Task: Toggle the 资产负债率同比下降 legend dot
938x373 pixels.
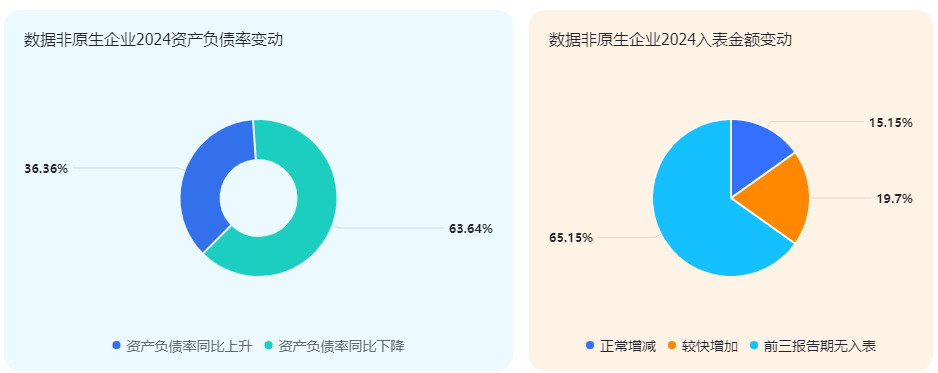Action: [x=269, y=345]
